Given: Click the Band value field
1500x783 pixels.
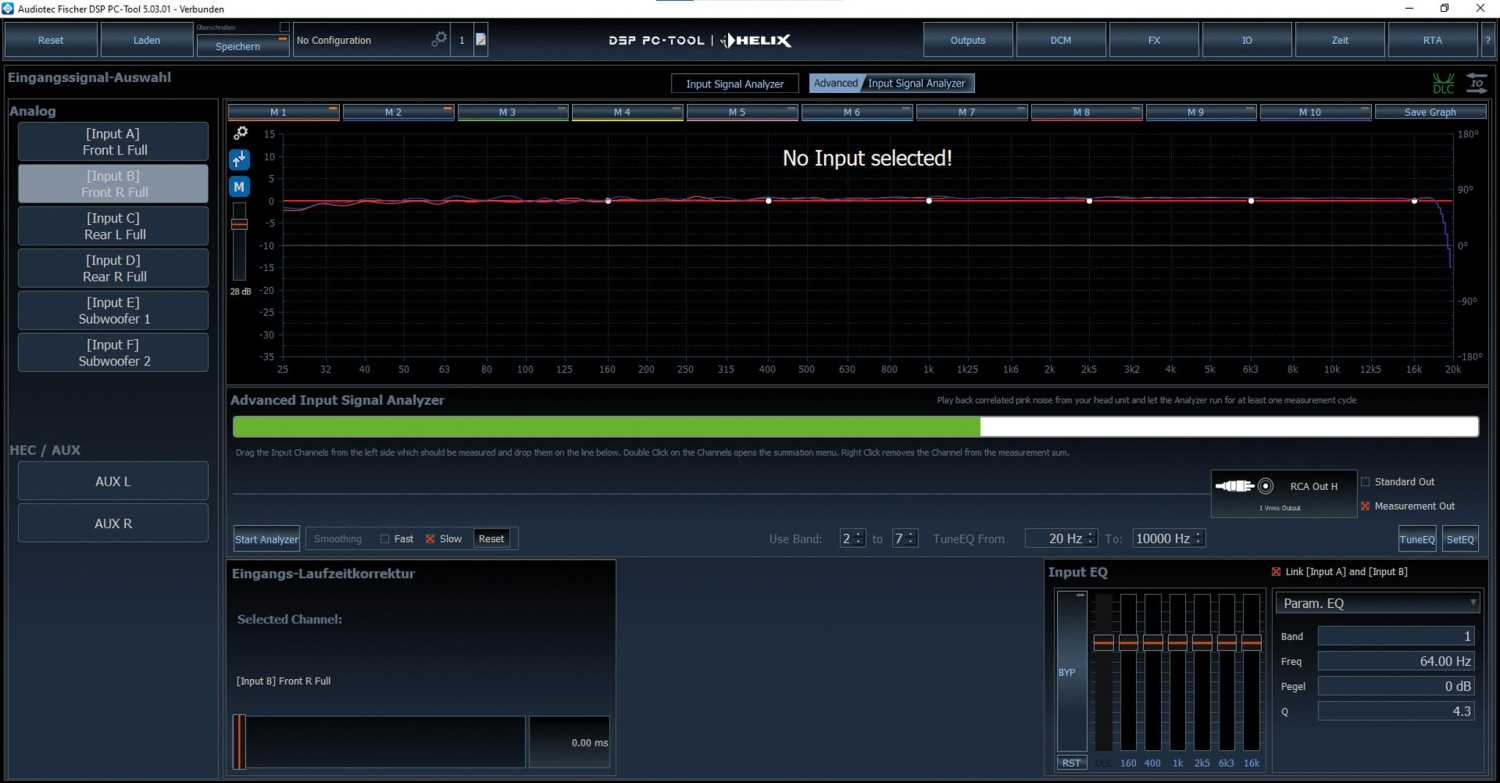Looking at the screenshot, I should coord(1397,636).
